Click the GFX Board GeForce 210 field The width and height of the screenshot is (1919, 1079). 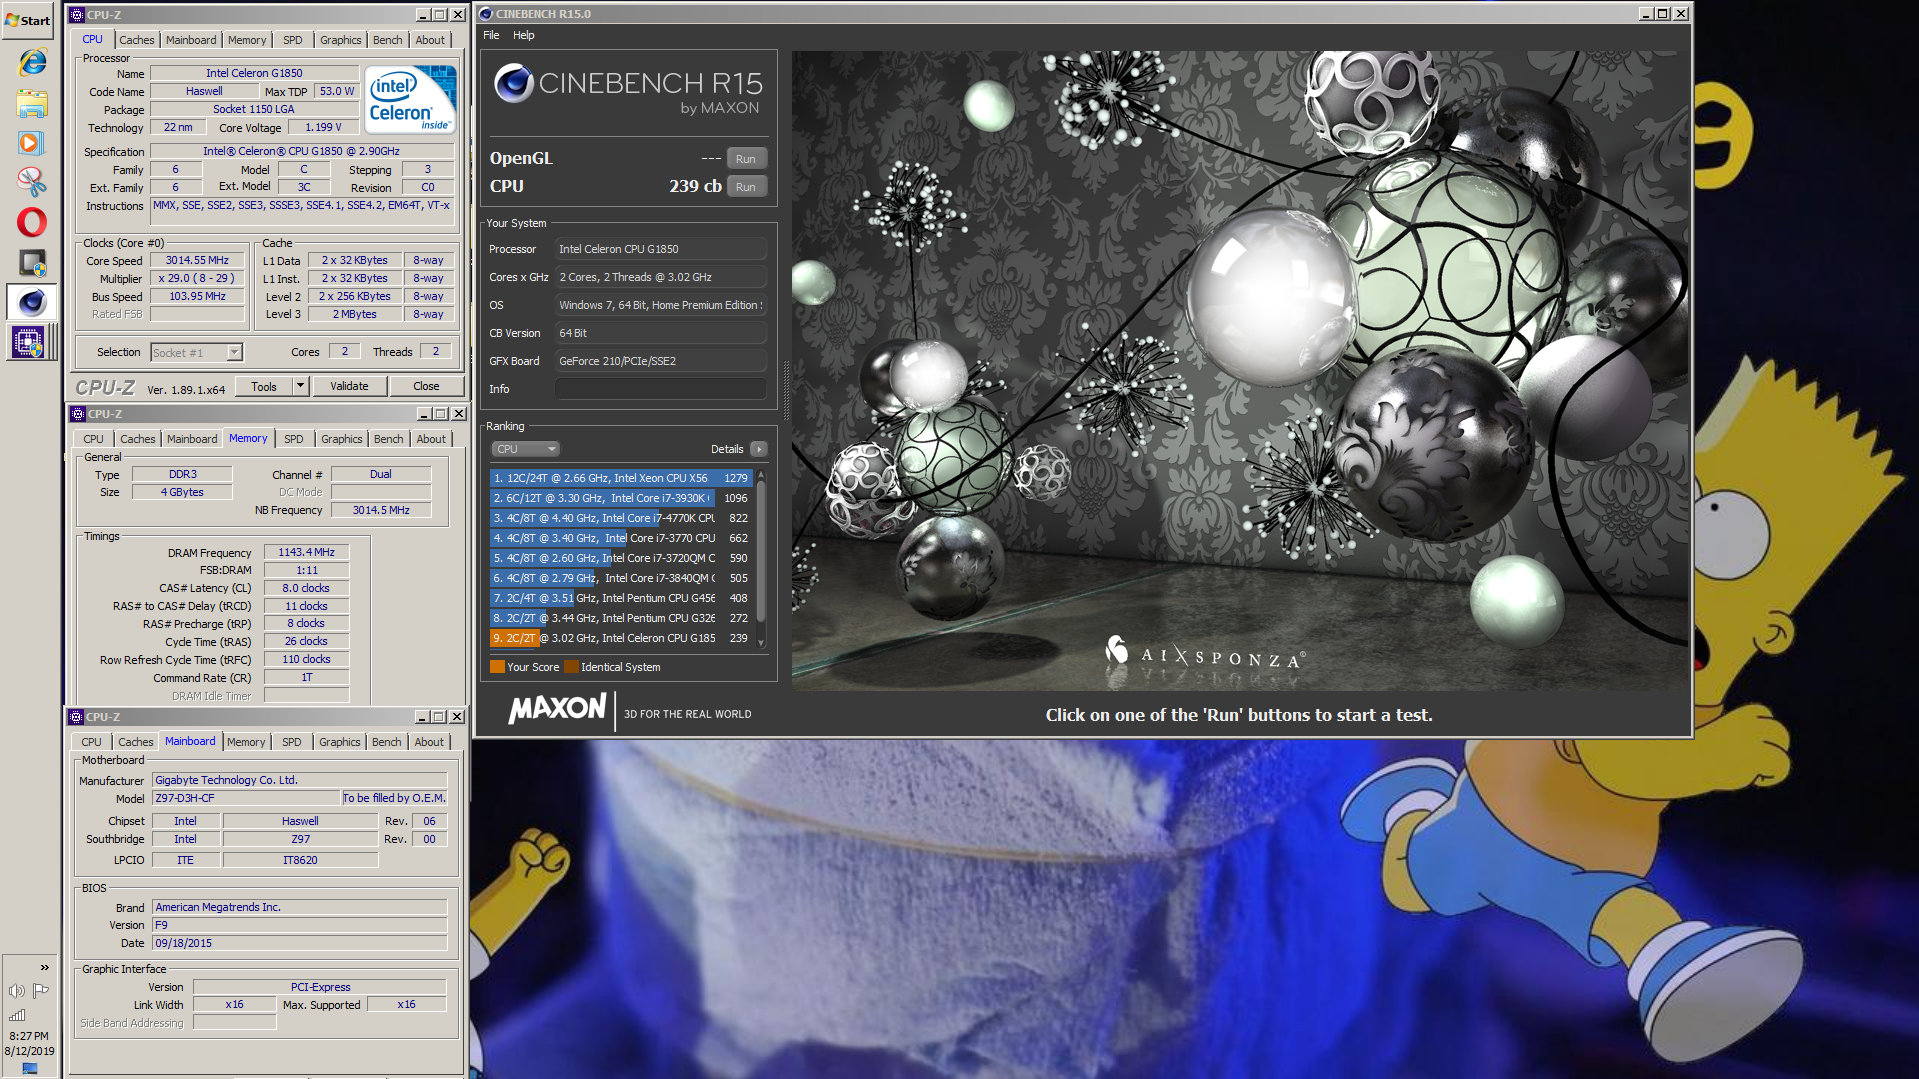661,361
